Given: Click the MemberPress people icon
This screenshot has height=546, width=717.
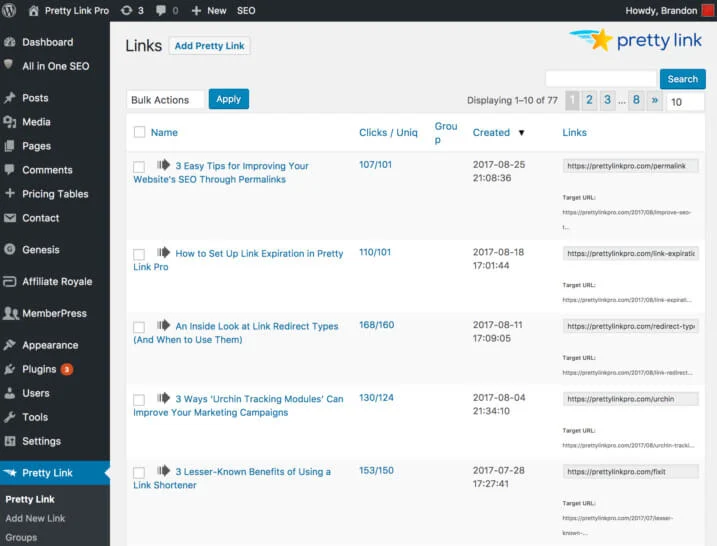Looking at the screenshot, I should coord(10,313).
